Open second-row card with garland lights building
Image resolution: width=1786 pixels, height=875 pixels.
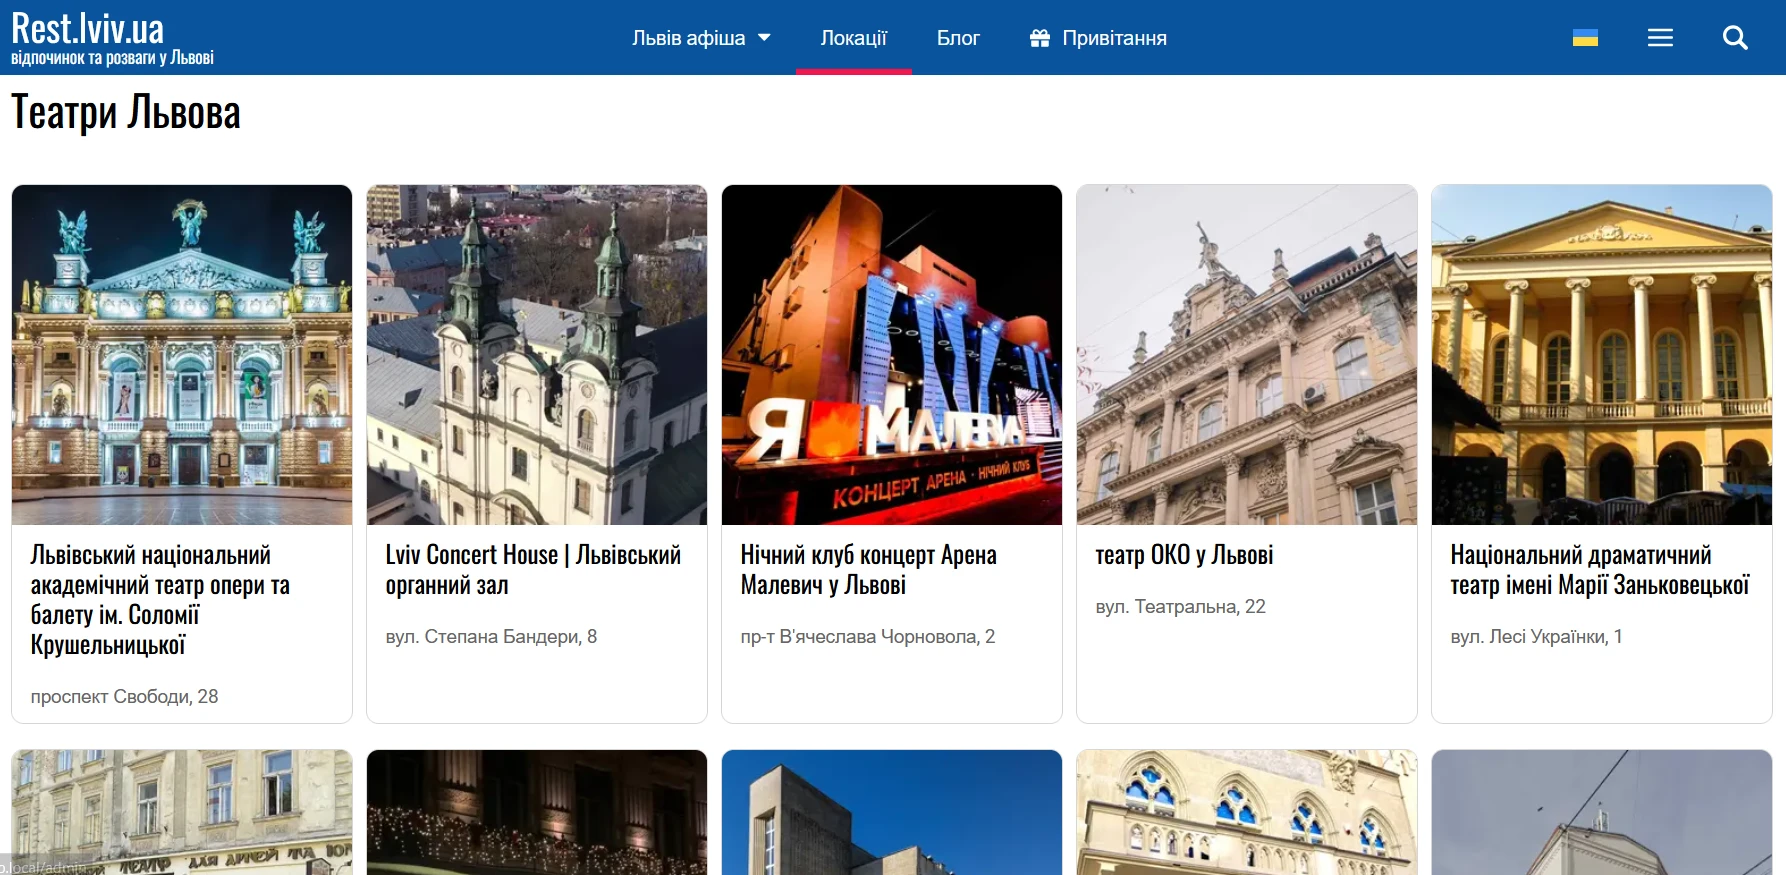pyautogui.click(x=537, y=812)
